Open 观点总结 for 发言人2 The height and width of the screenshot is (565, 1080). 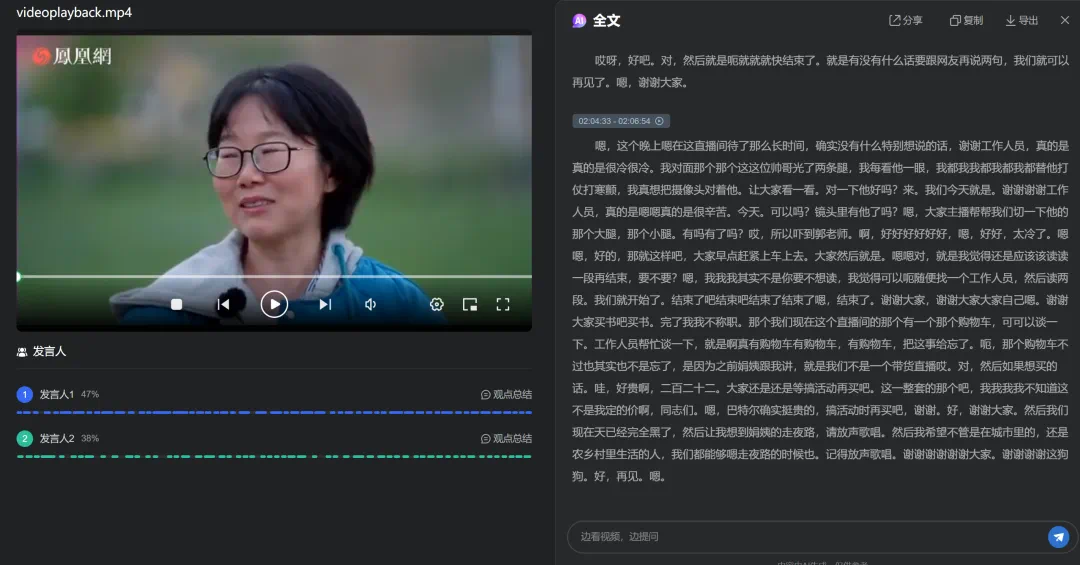[x=506, y=438]
